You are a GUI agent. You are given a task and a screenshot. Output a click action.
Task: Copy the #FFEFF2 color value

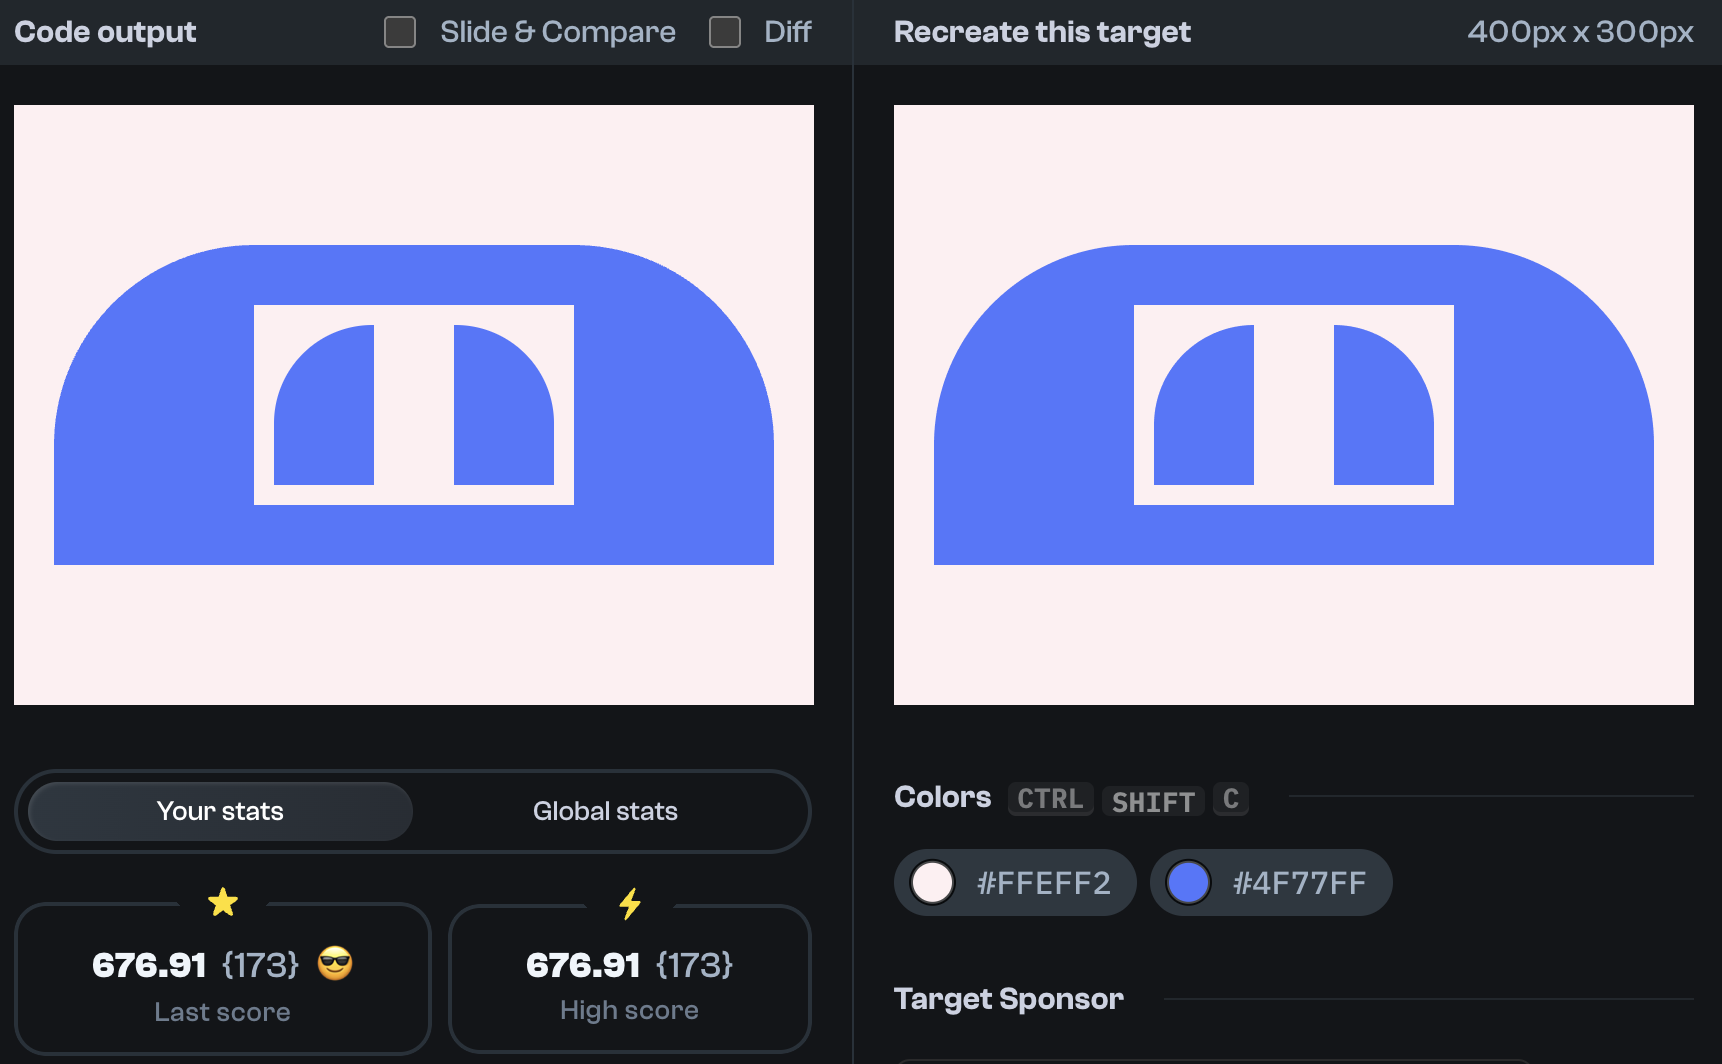point(1043,882)
